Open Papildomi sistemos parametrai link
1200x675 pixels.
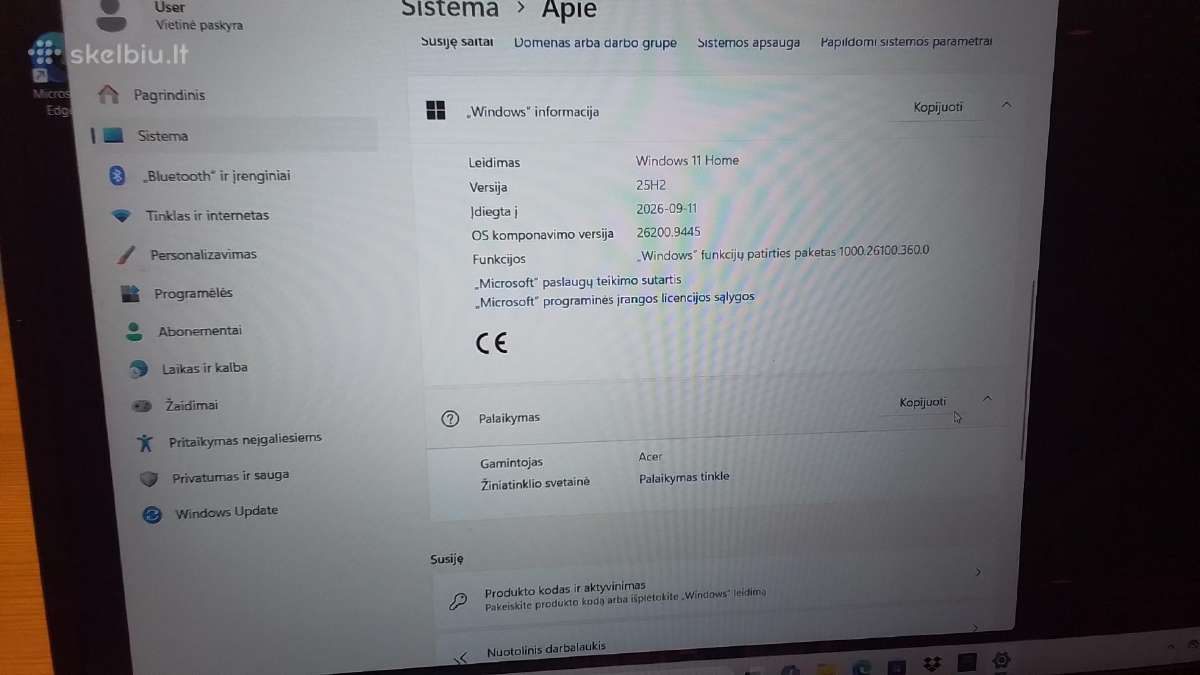(x=906, y=42)
